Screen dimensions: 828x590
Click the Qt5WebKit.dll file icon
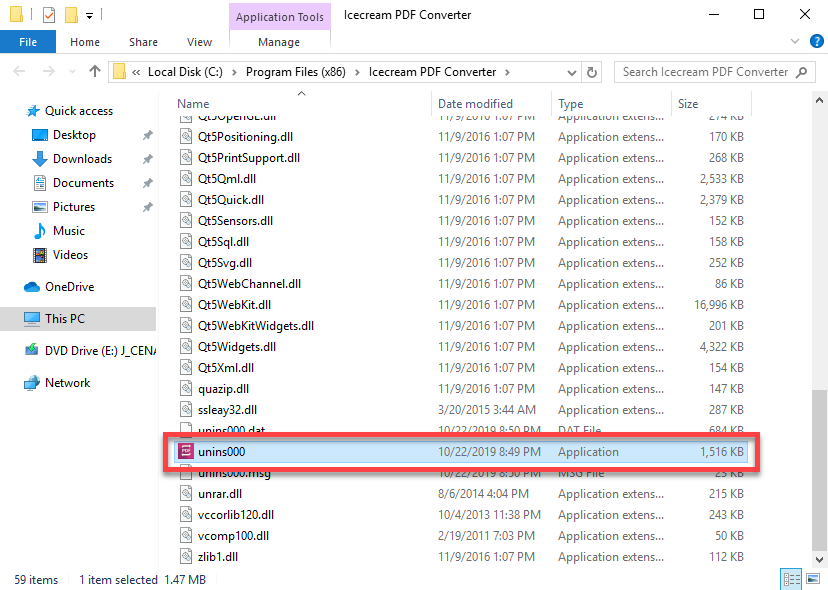pyautogui.click(x=186, y=305)
